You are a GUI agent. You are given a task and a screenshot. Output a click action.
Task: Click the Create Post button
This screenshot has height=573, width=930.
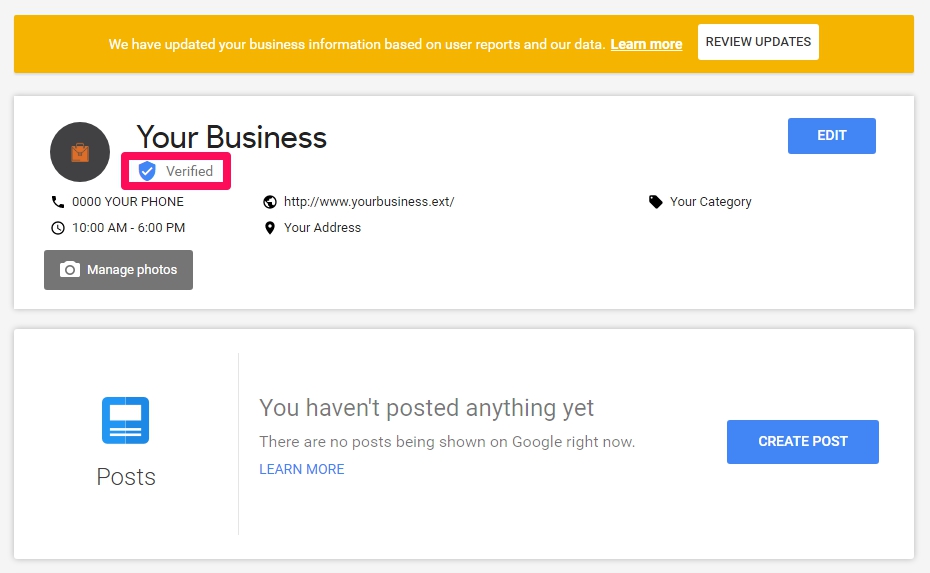click(802, 442)
